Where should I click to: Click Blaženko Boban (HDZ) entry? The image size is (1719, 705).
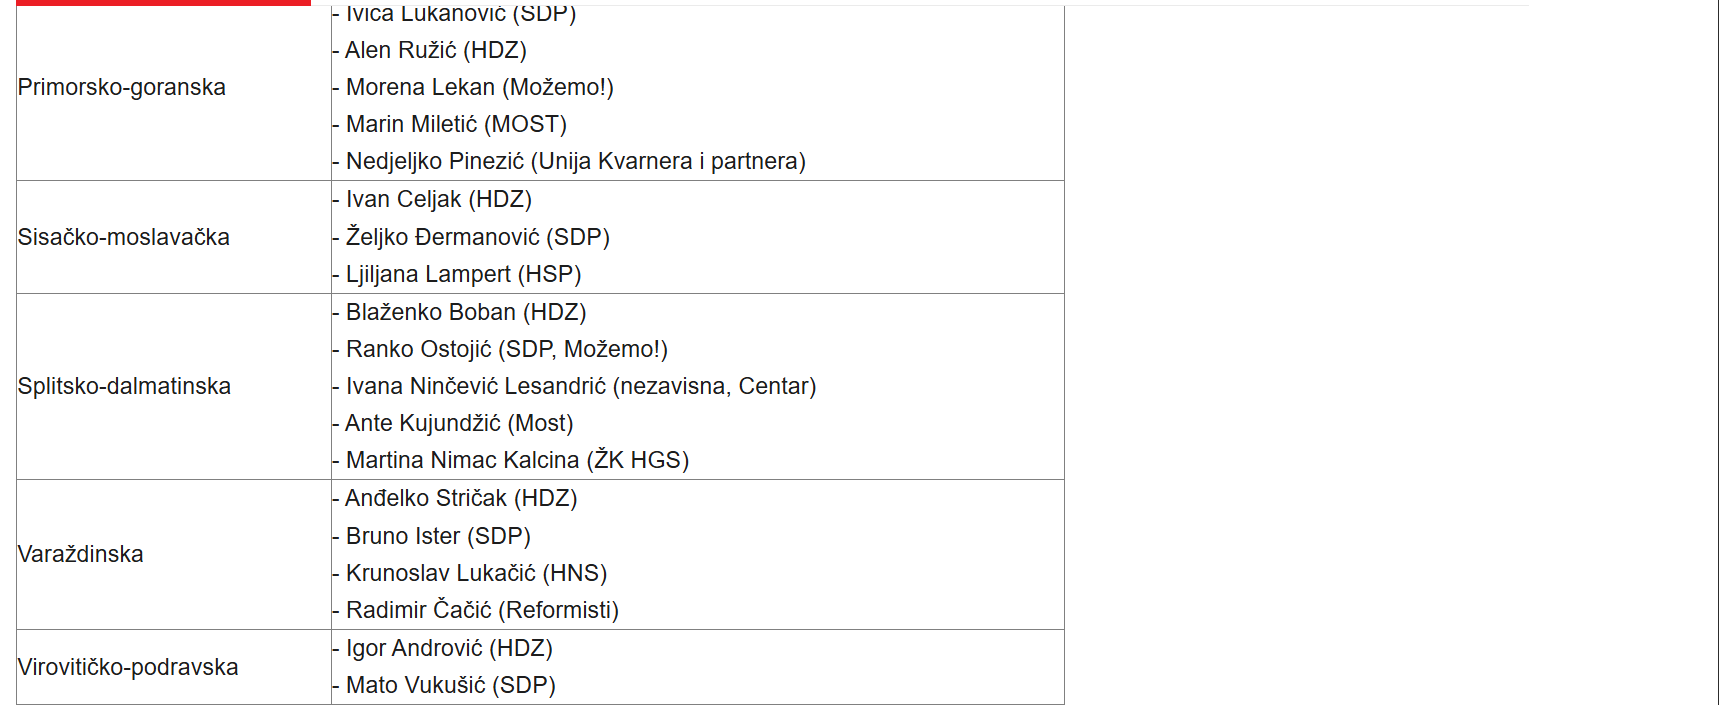466,312
